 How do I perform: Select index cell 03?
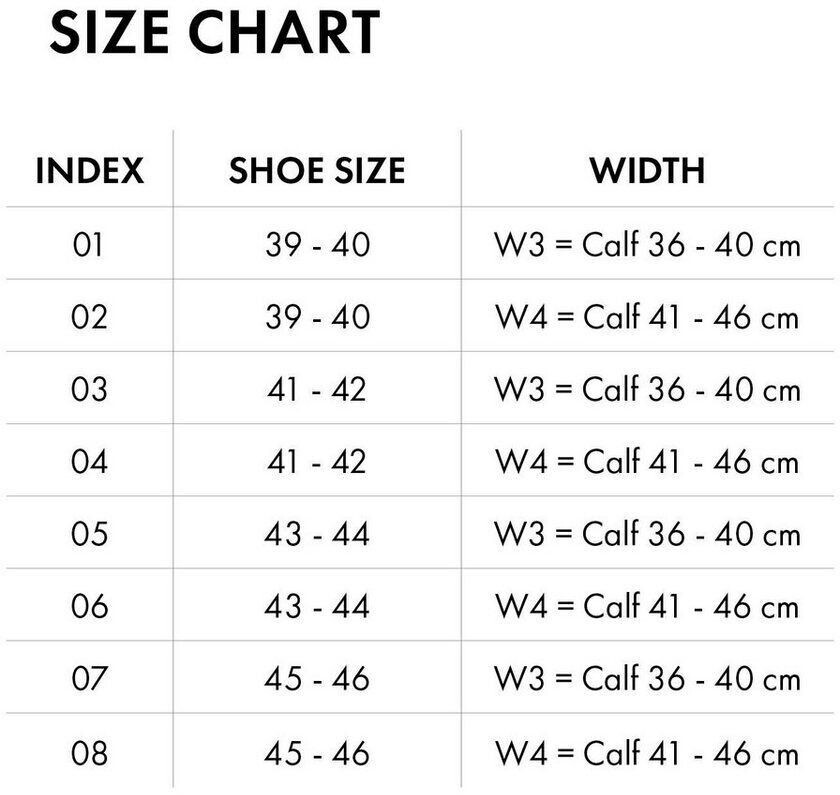[x=89, y=389]
